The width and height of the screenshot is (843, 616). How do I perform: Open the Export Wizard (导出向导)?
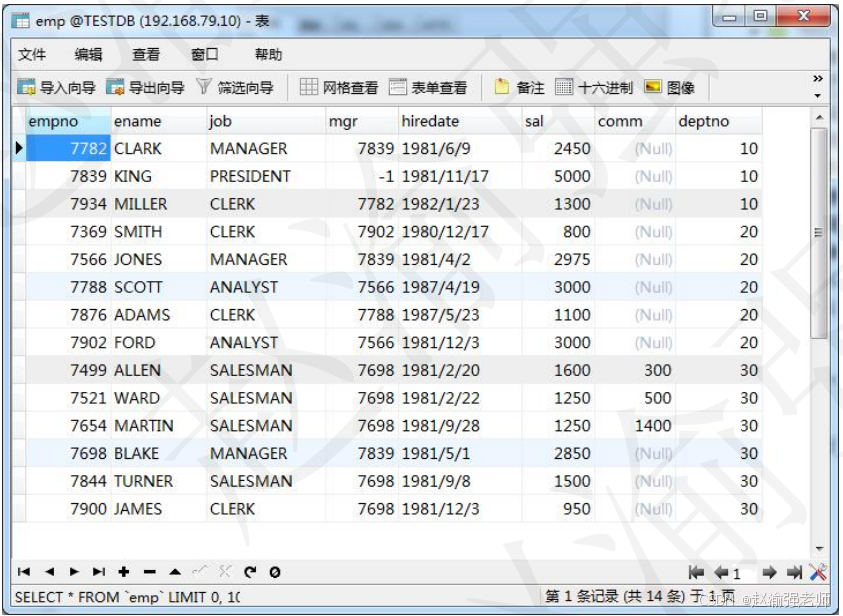145,87
